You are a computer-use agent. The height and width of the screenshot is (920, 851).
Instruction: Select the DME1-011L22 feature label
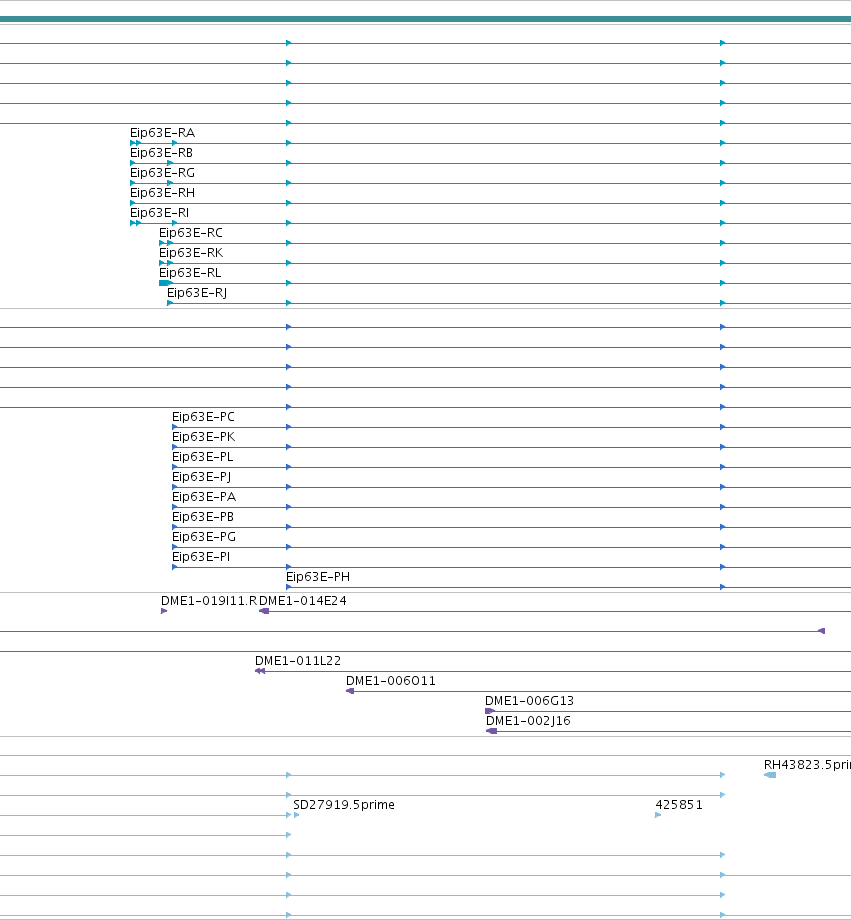point(298,661)
